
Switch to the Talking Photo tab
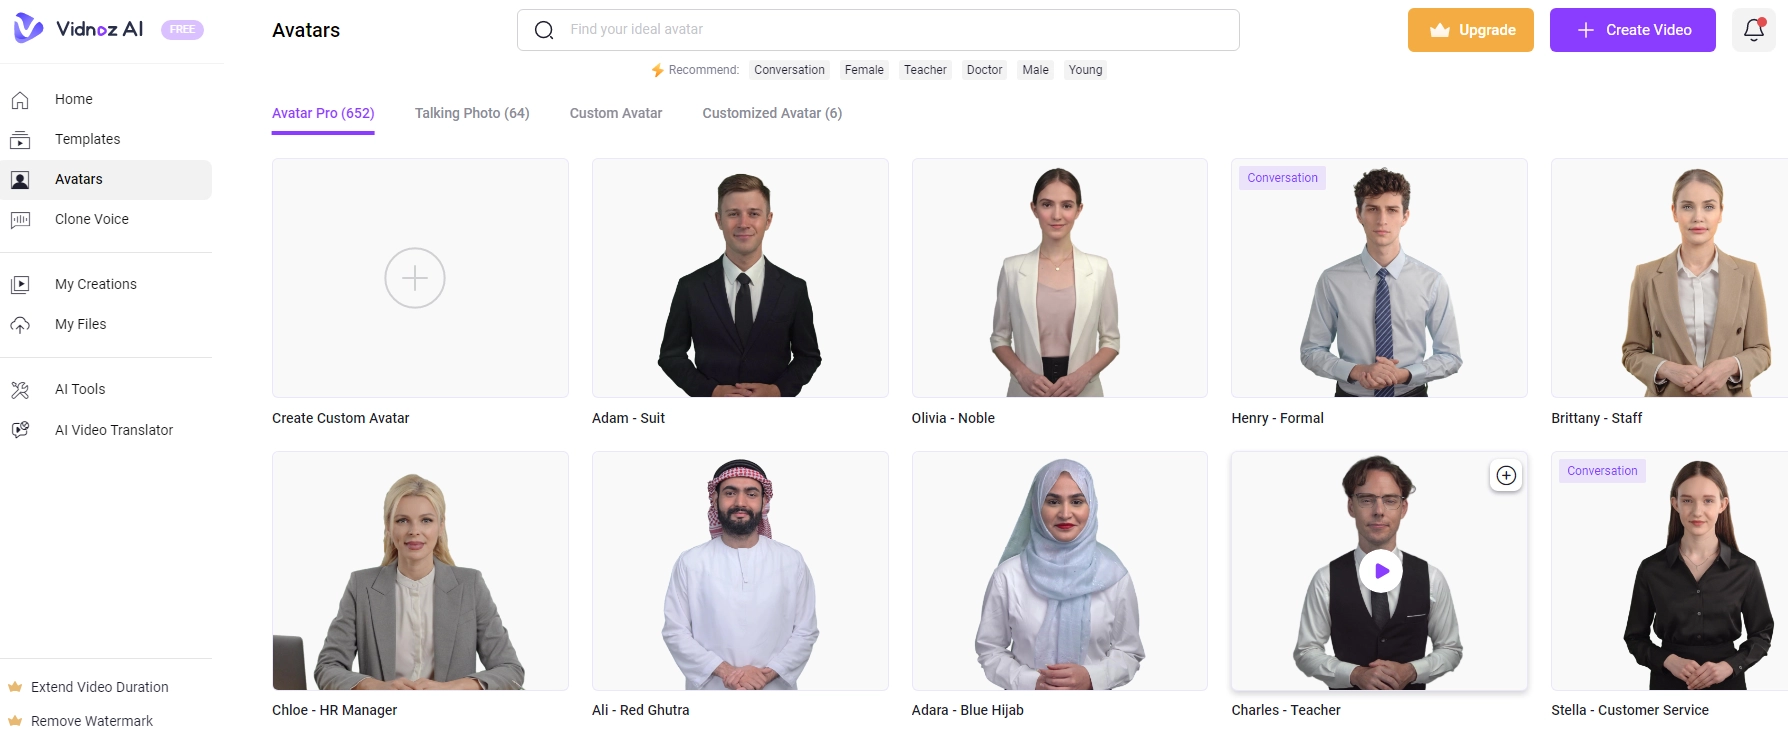pos(472,113)
